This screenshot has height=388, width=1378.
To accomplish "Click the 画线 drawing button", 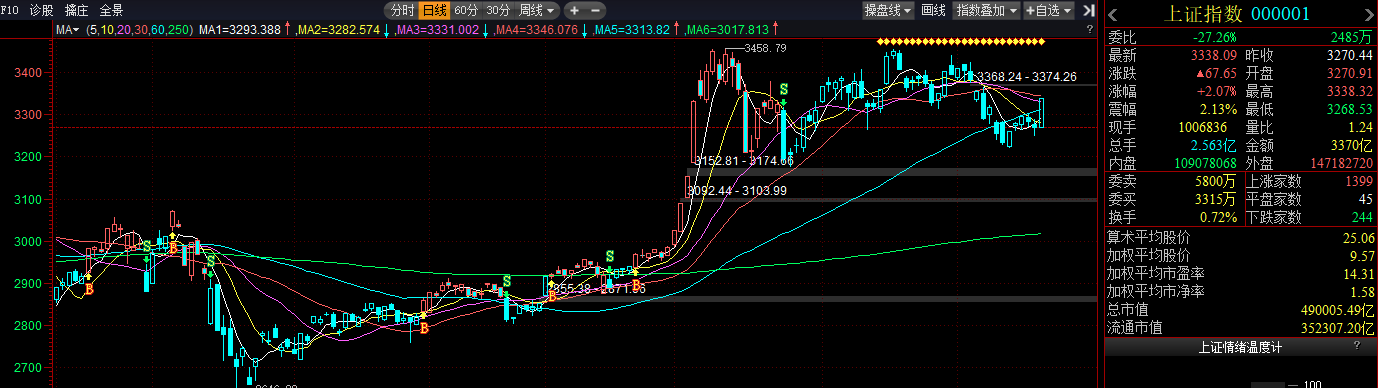I will tap(933, 10).
